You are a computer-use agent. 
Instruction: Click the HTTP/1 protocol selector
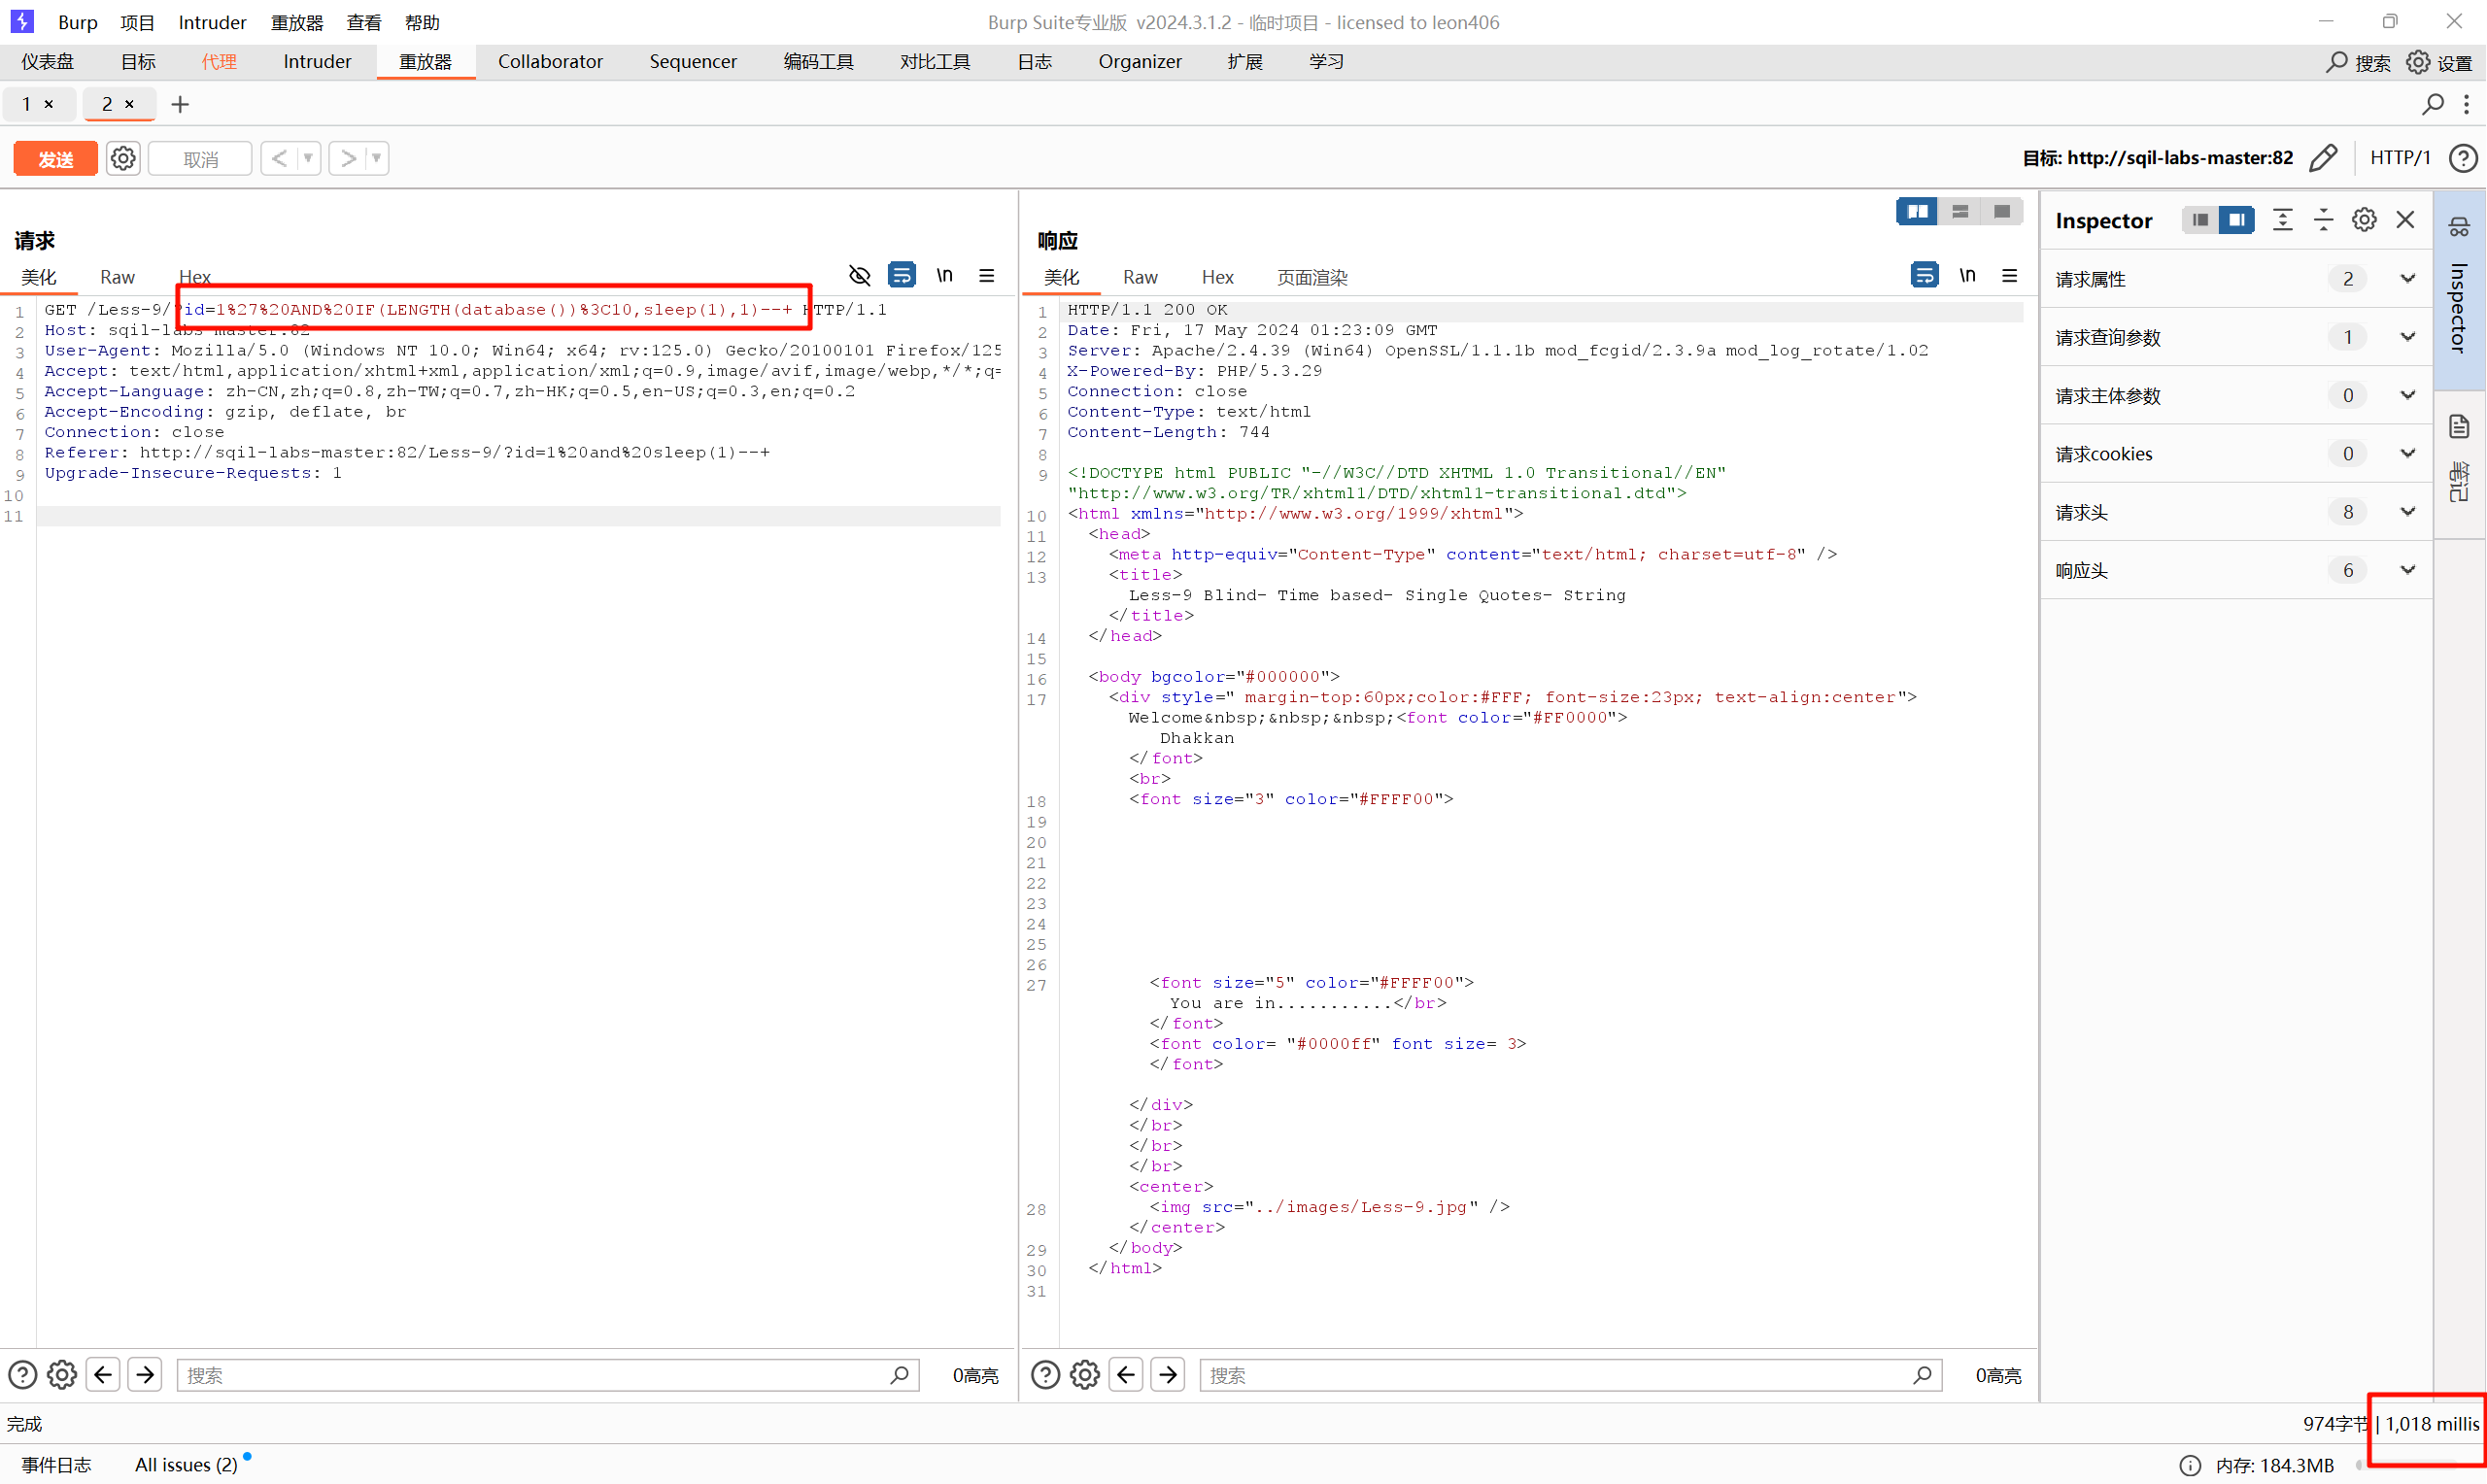tap(2400, 158)
